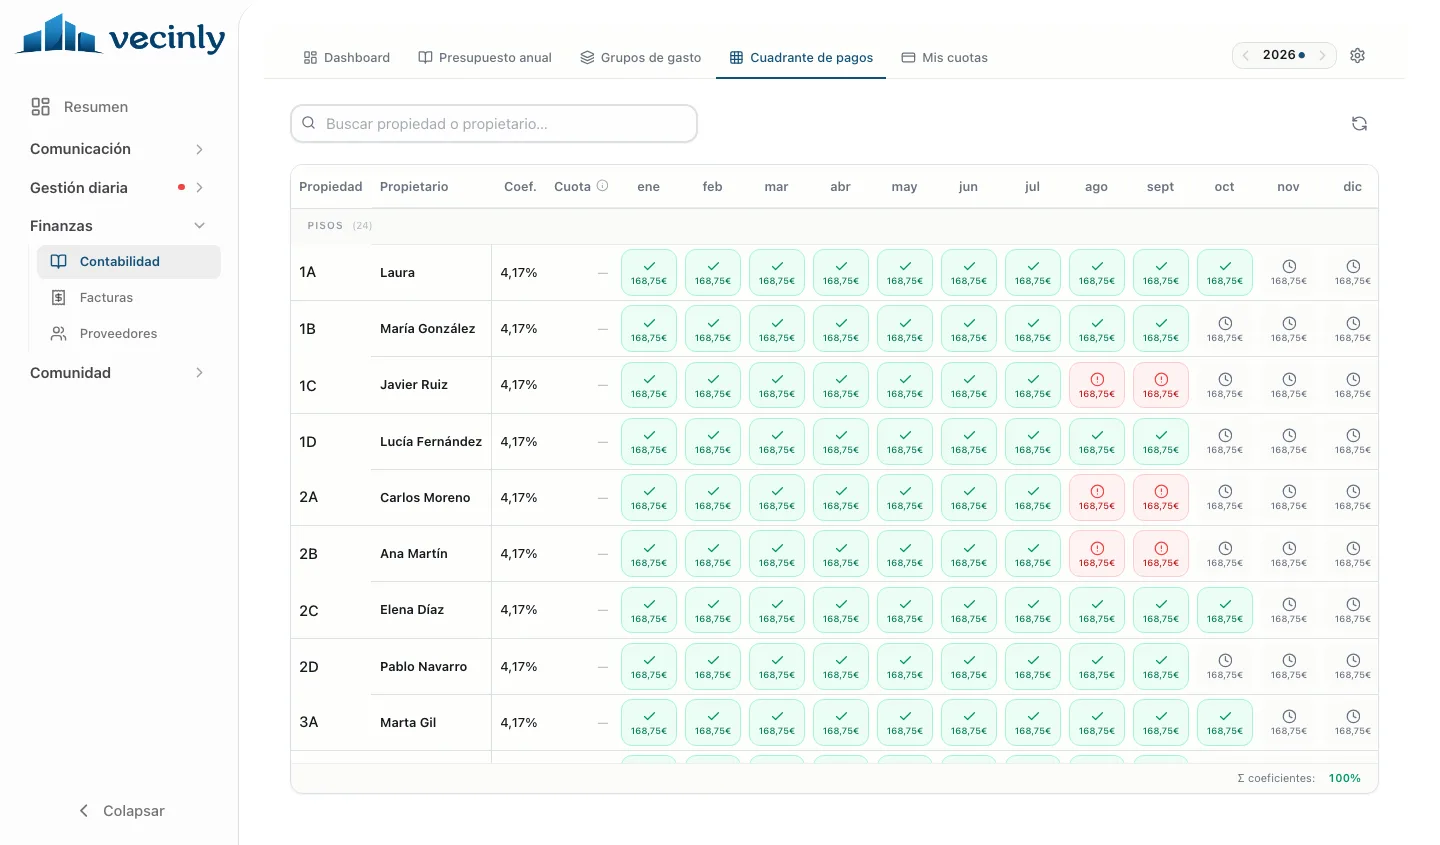
Task: Click the vecinly logo
Action: pos(121,34)
